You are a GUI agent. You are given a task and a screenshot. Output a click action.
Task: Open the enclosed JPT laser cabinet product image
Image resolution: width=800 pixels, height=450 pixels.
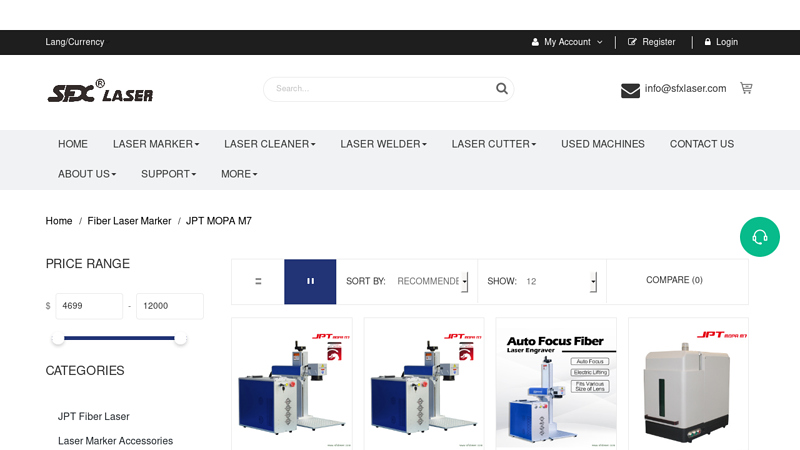688,384
